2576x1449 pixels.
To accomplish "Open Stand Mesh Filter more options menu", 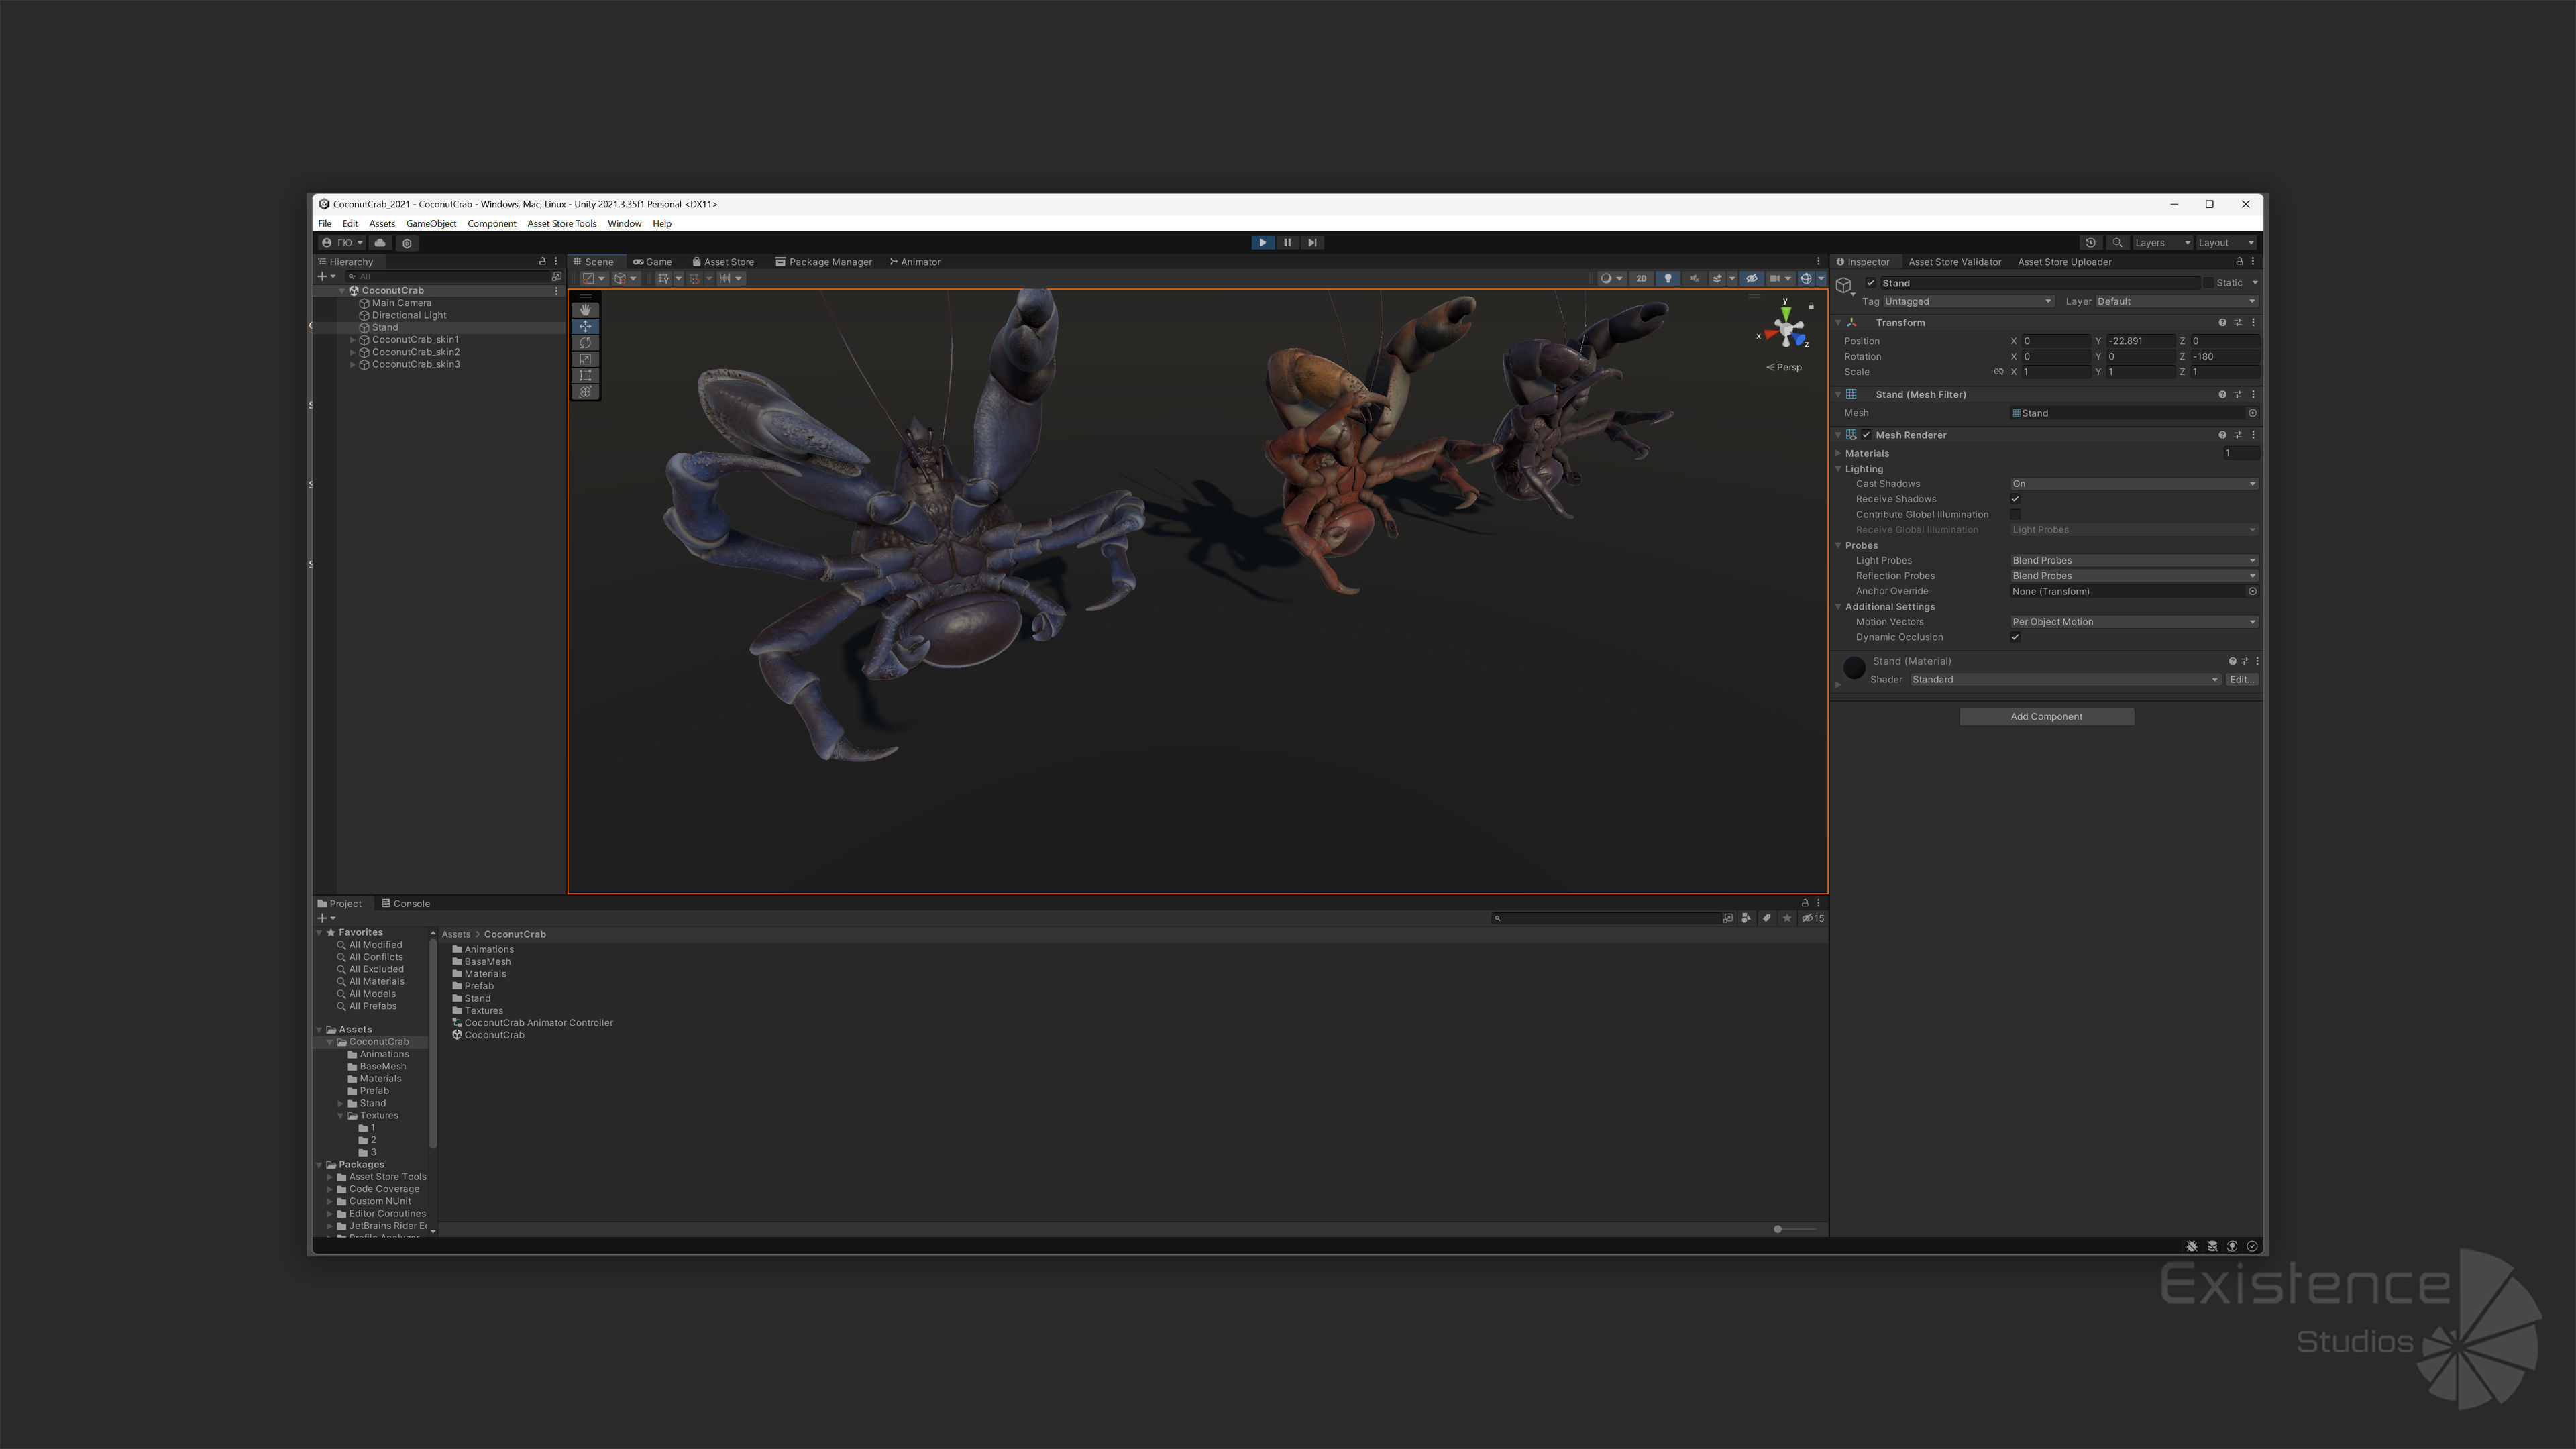I will (x=2253, y=395).
